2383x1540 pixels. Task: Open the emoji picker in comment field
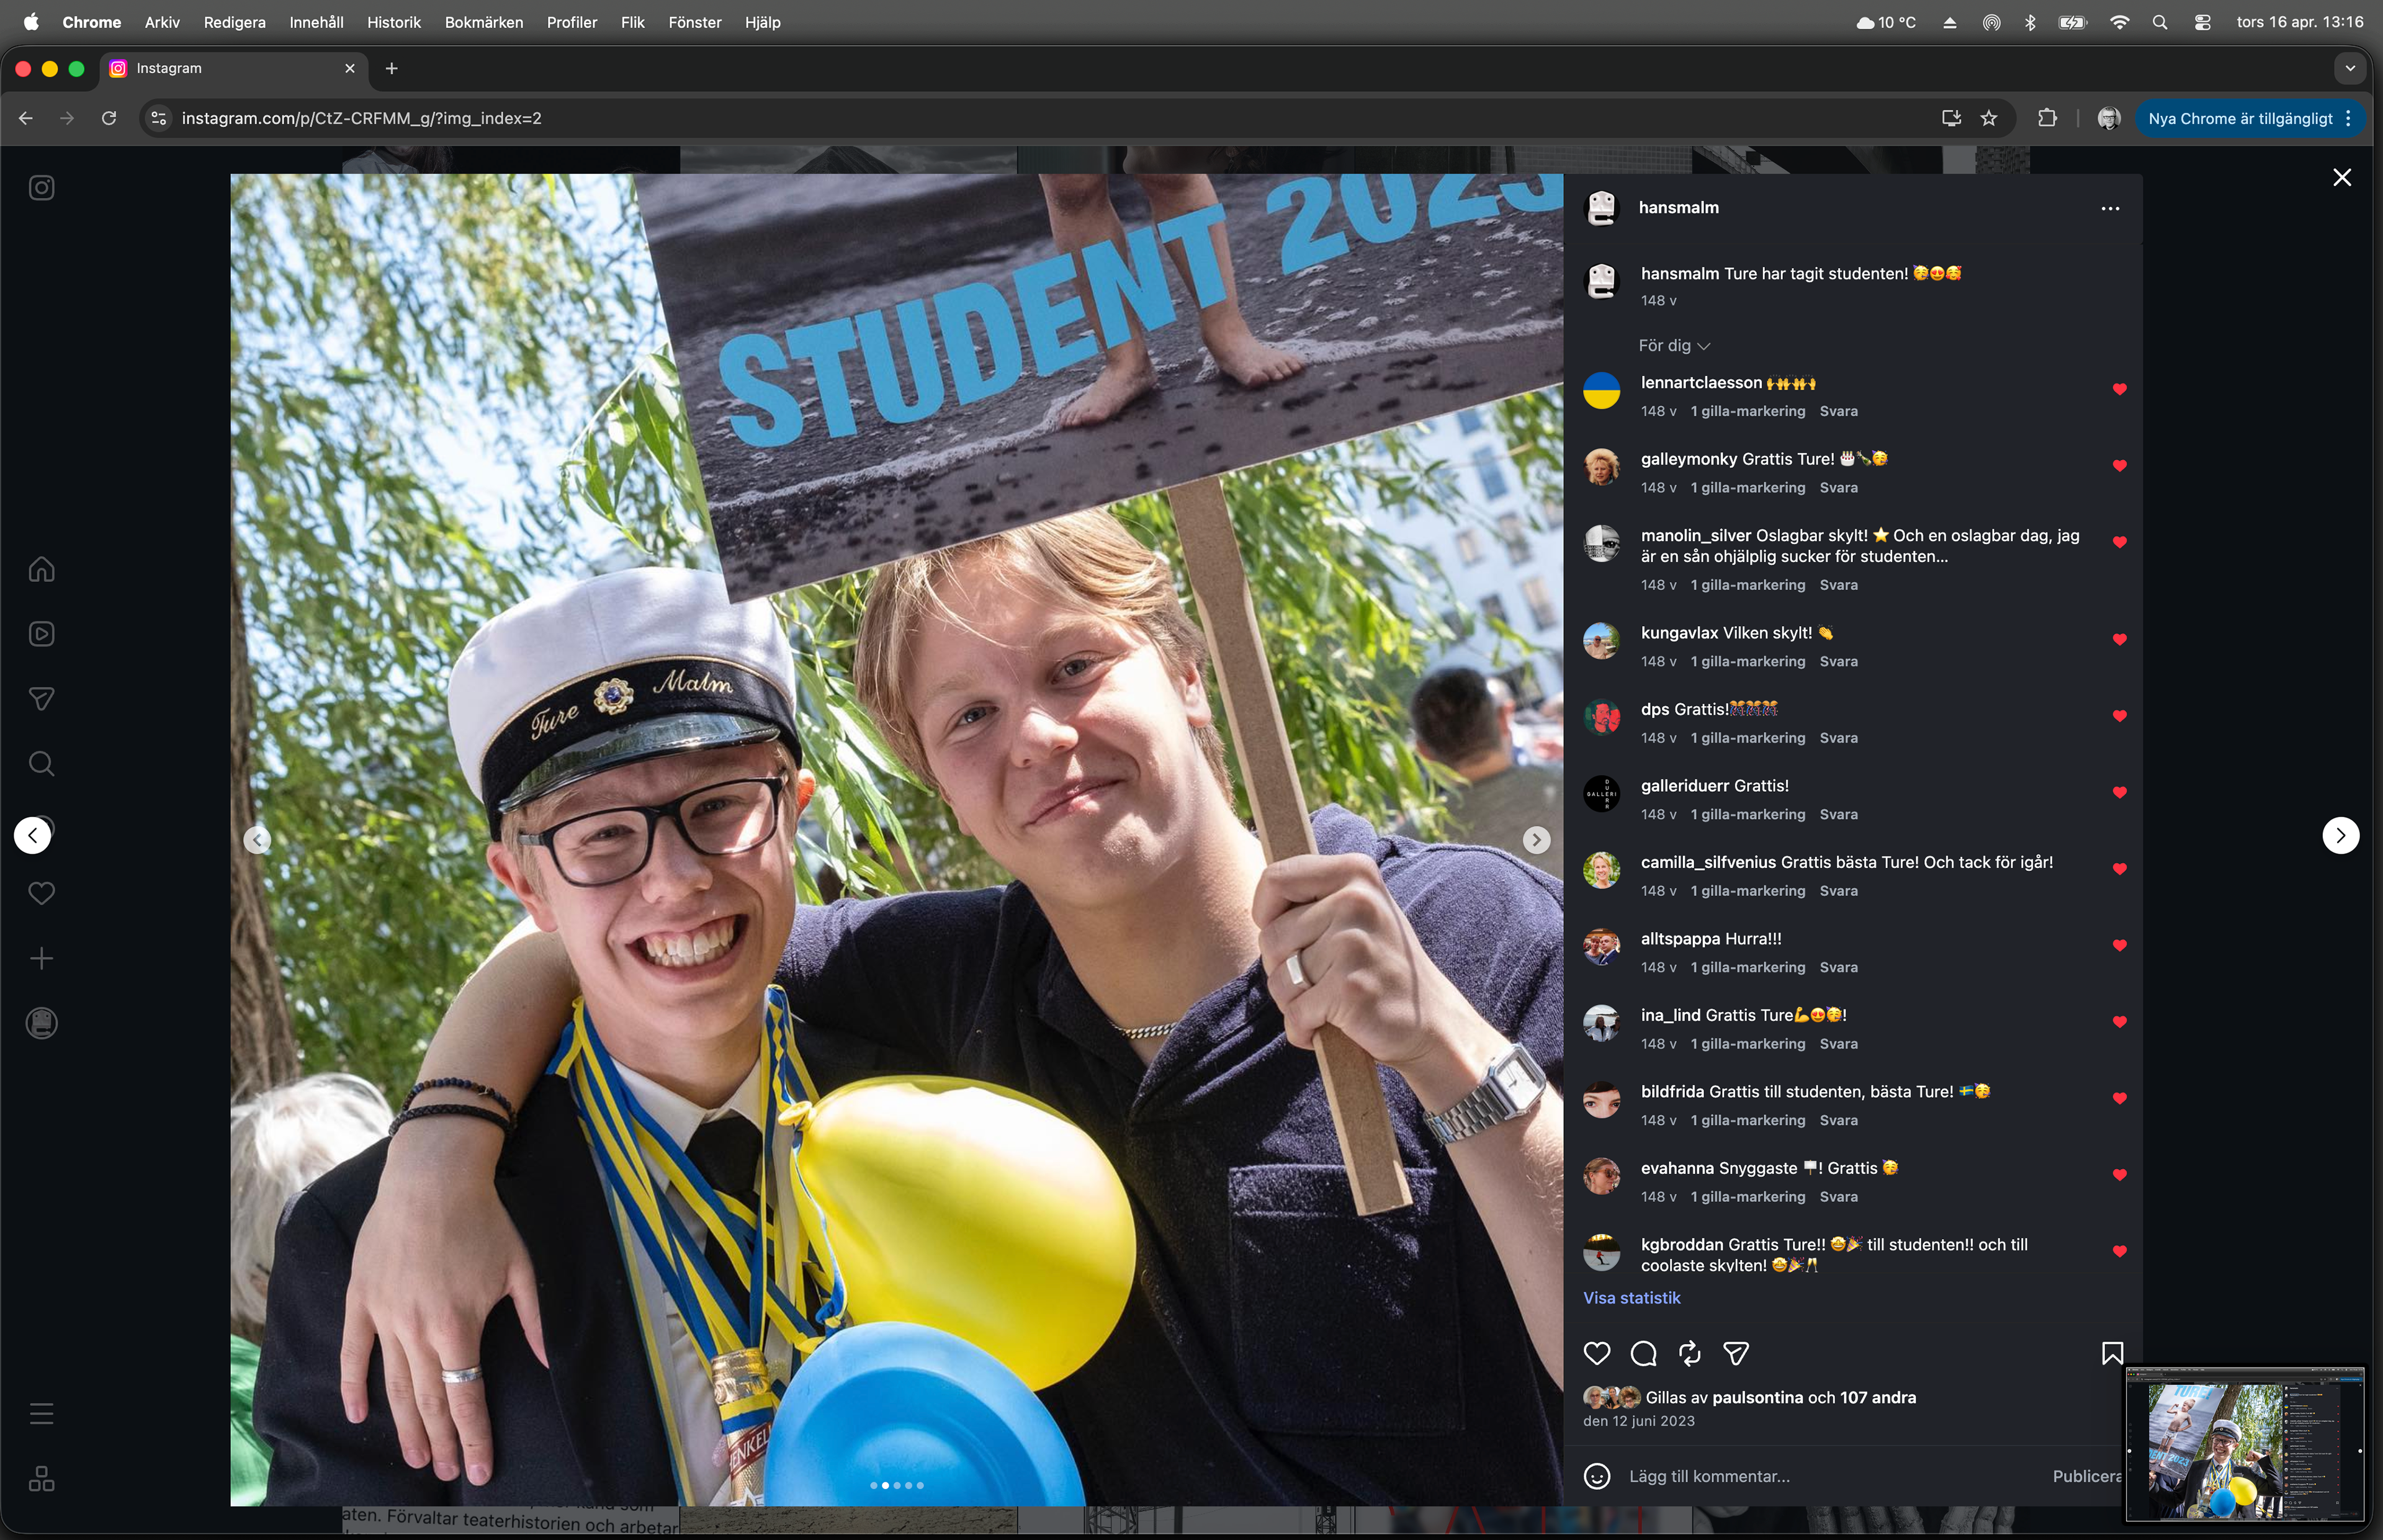pyautogui.click(x=1597, y=1476)
